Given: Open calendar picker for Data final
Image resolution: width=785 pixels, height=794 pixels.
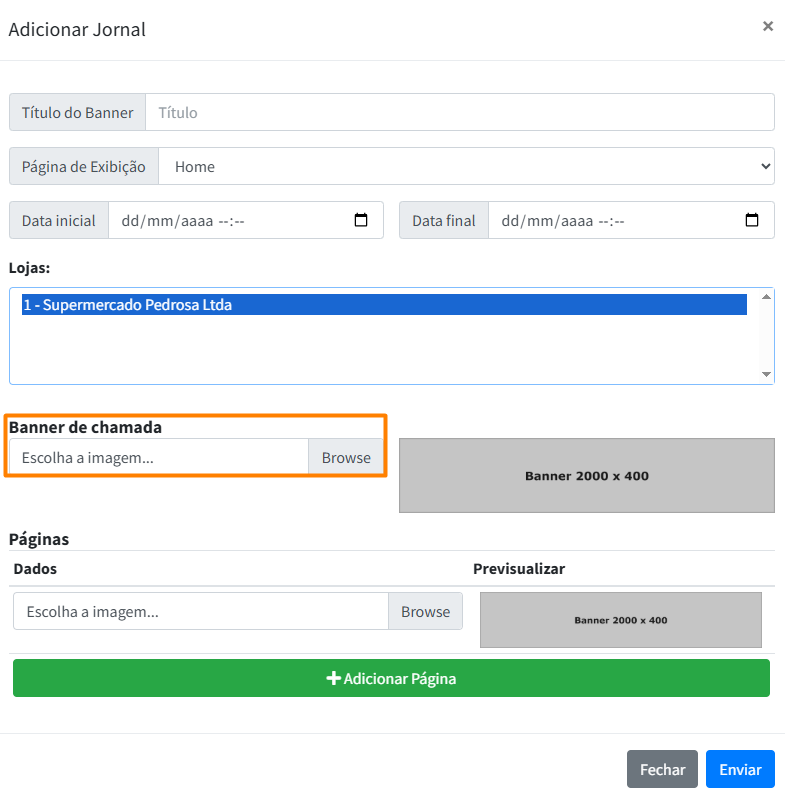Looking at the screenshot, I should 753,221.
